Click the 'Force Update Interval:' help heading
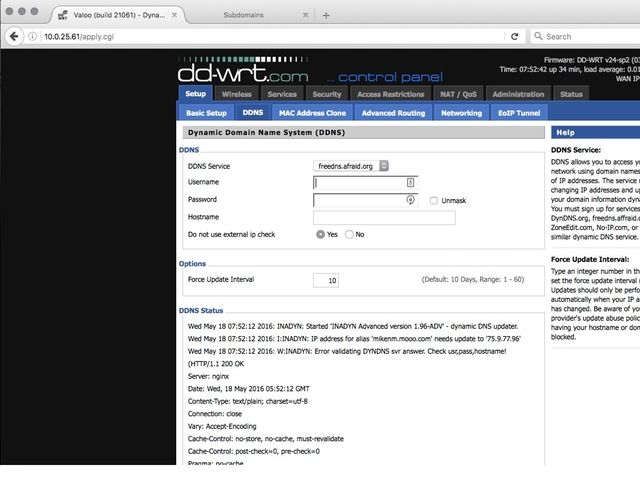 (590, 259)
